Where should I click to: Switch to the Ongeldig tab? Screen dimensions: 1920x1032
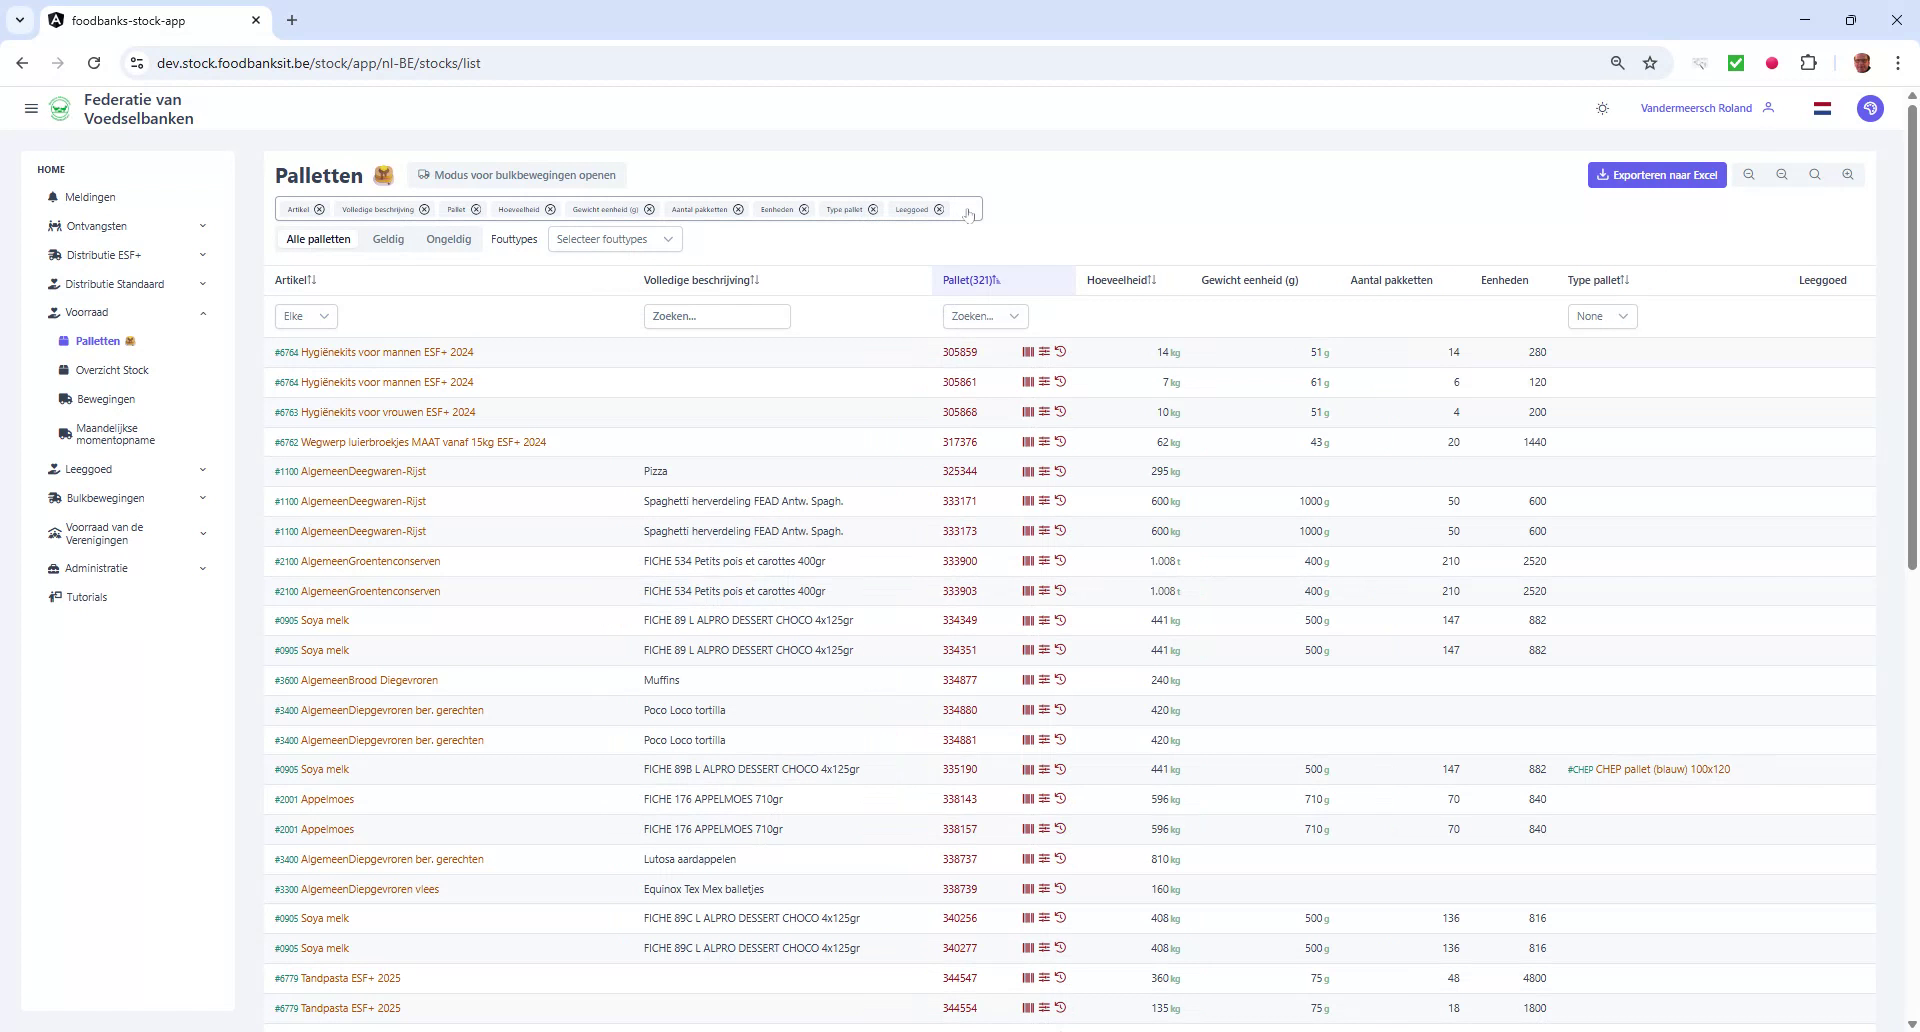point(448,239)
